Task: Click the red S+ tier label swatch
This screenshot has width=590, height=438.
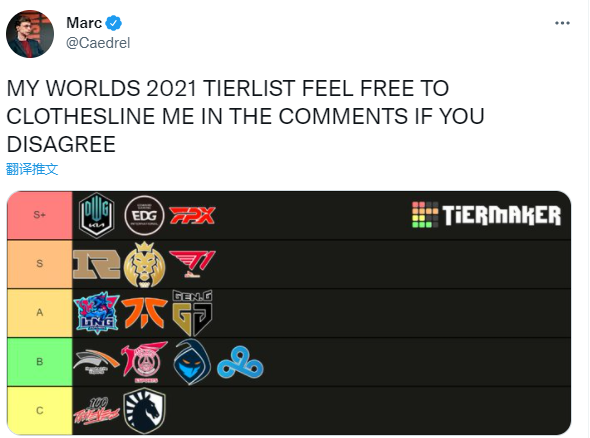Action: (x=40, y=215)
